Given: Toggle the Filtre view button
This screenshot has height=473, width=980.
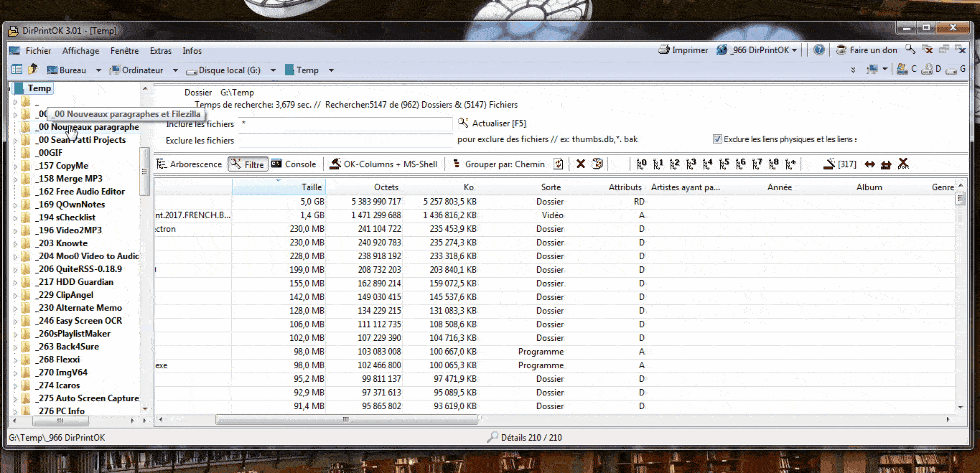Looking at the screenshot, I should 248,164.
